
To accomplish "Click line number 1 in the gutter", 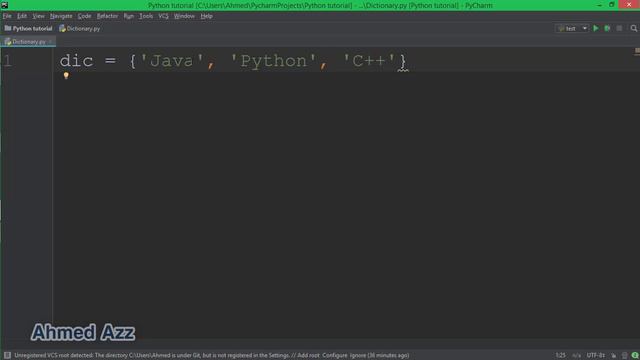I will click(x=8, y=61).
